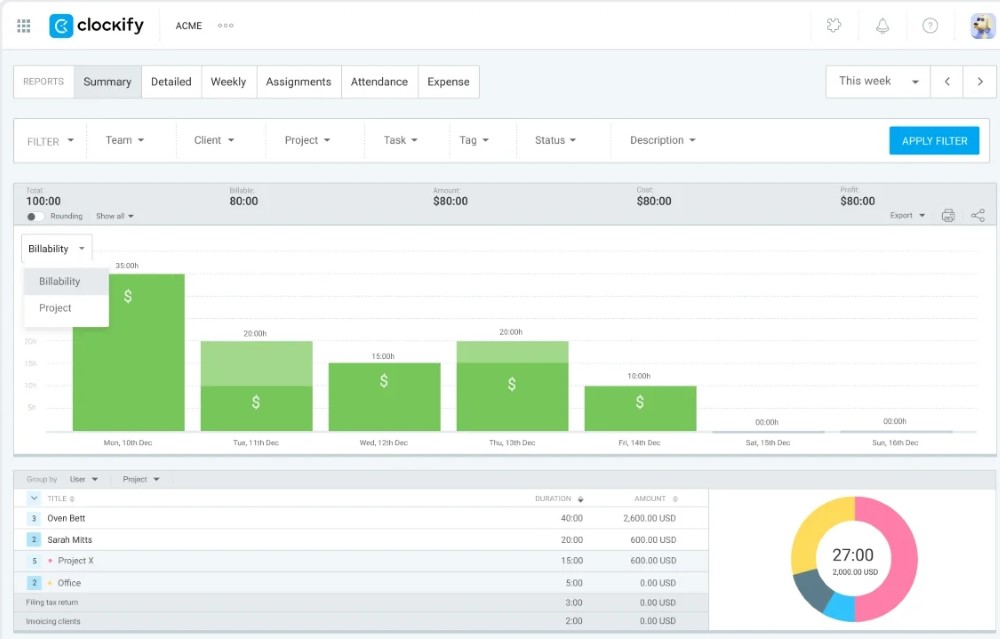Click the print report icon
This screenshot has width=1000, height=639.
click(x=948, y=216)
